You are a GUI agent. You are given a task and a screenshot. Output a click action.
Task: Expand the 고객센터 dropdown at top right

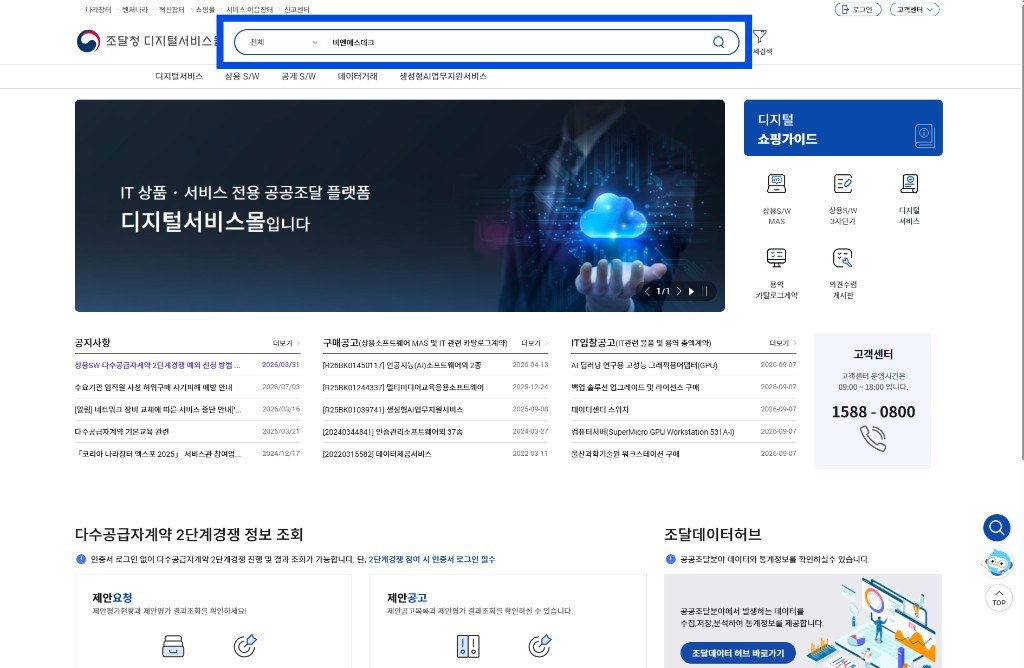914,10
